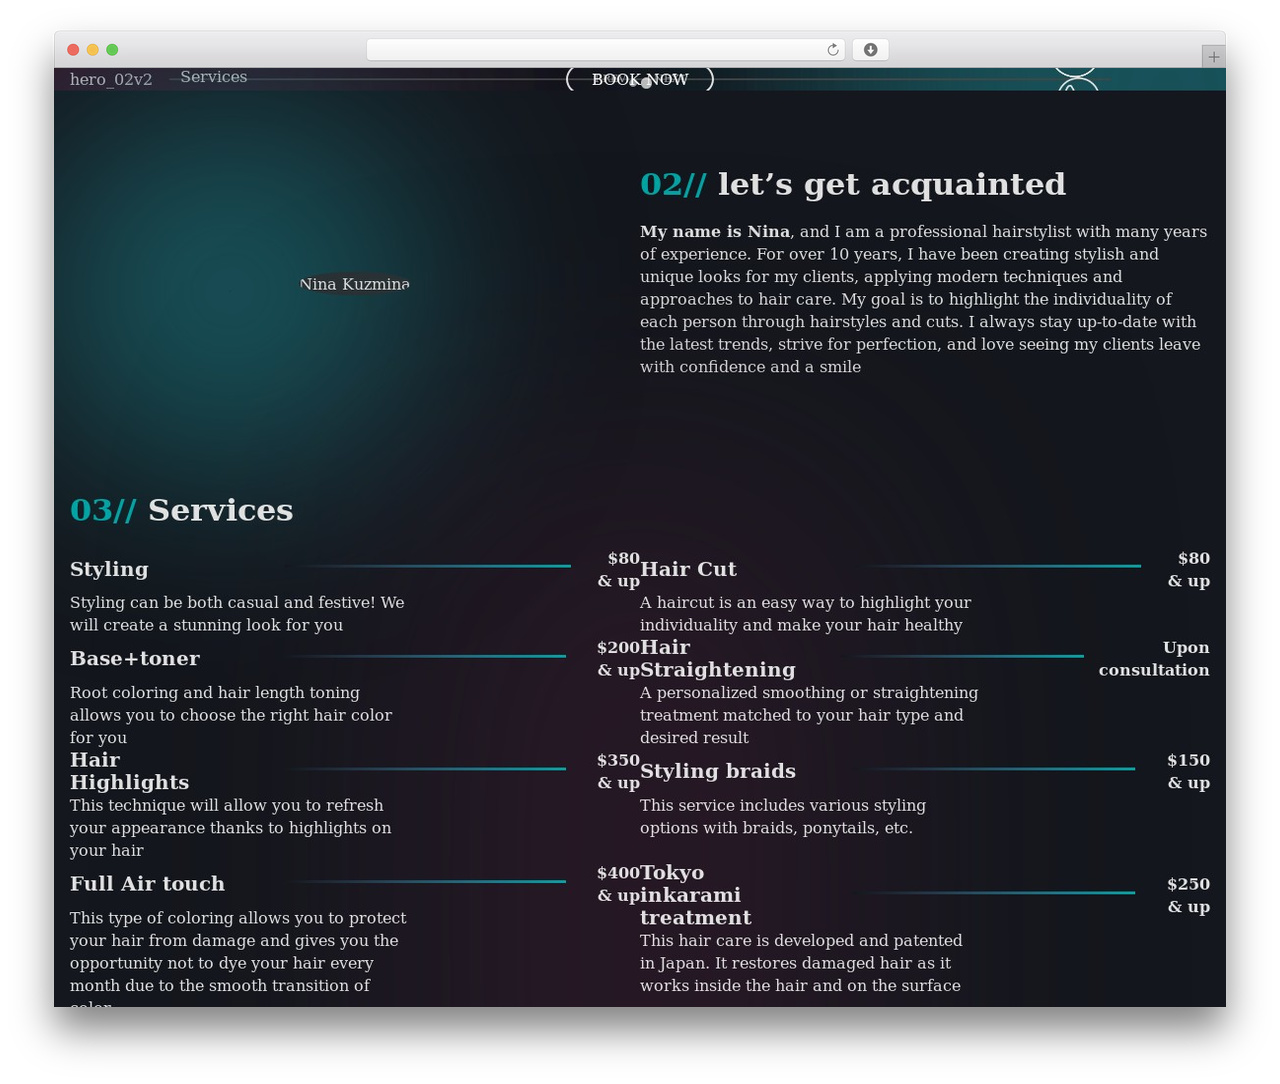The height and width of the screenshot is (1084, 1280).
Task: Select the Hair Straightening service title
Action: coord(718,659)
